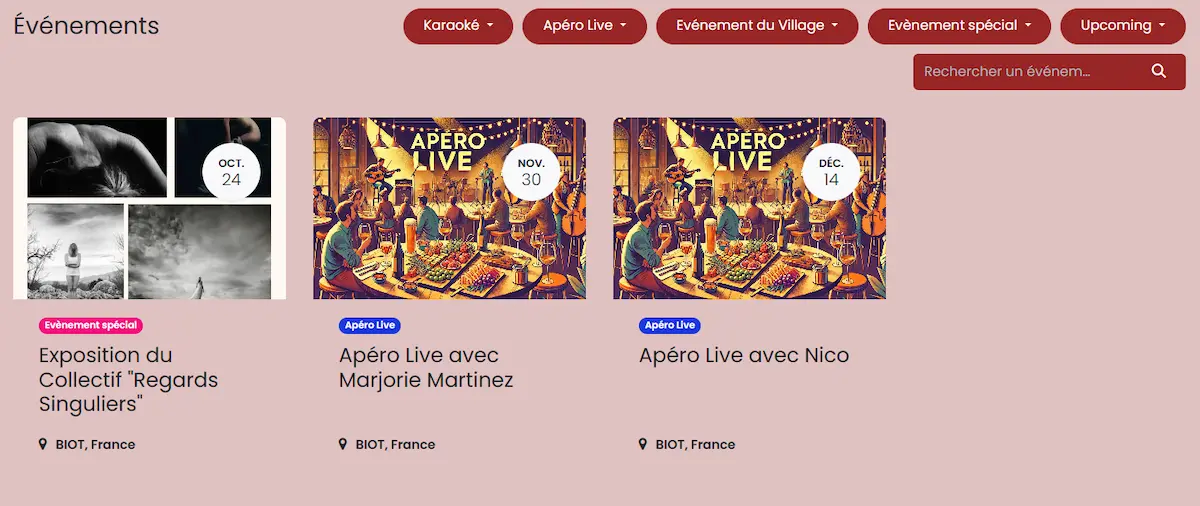This screenshot has height=506, width=1200.
Task: Click the OCT. 24 date badge
Action: [x=231, y=172]
